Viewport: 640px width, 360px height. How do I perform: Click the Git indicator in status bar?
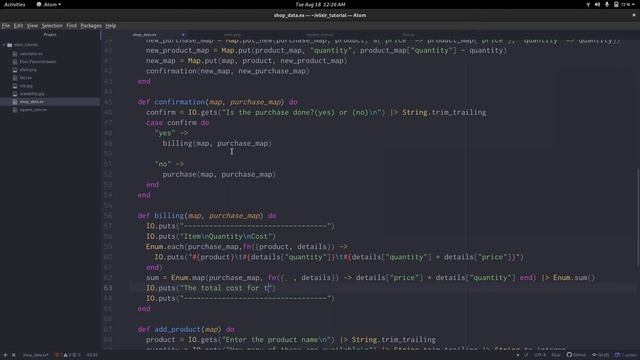pos(600,355)
